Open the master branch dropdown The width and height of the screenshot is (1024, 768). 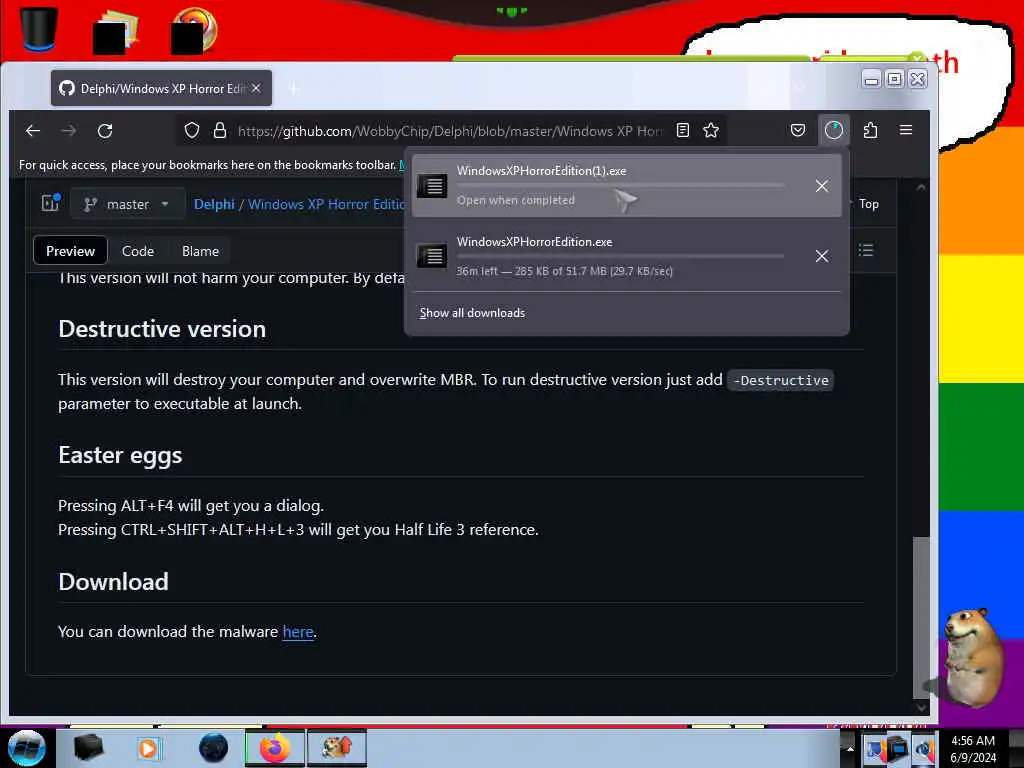point(127,204)
